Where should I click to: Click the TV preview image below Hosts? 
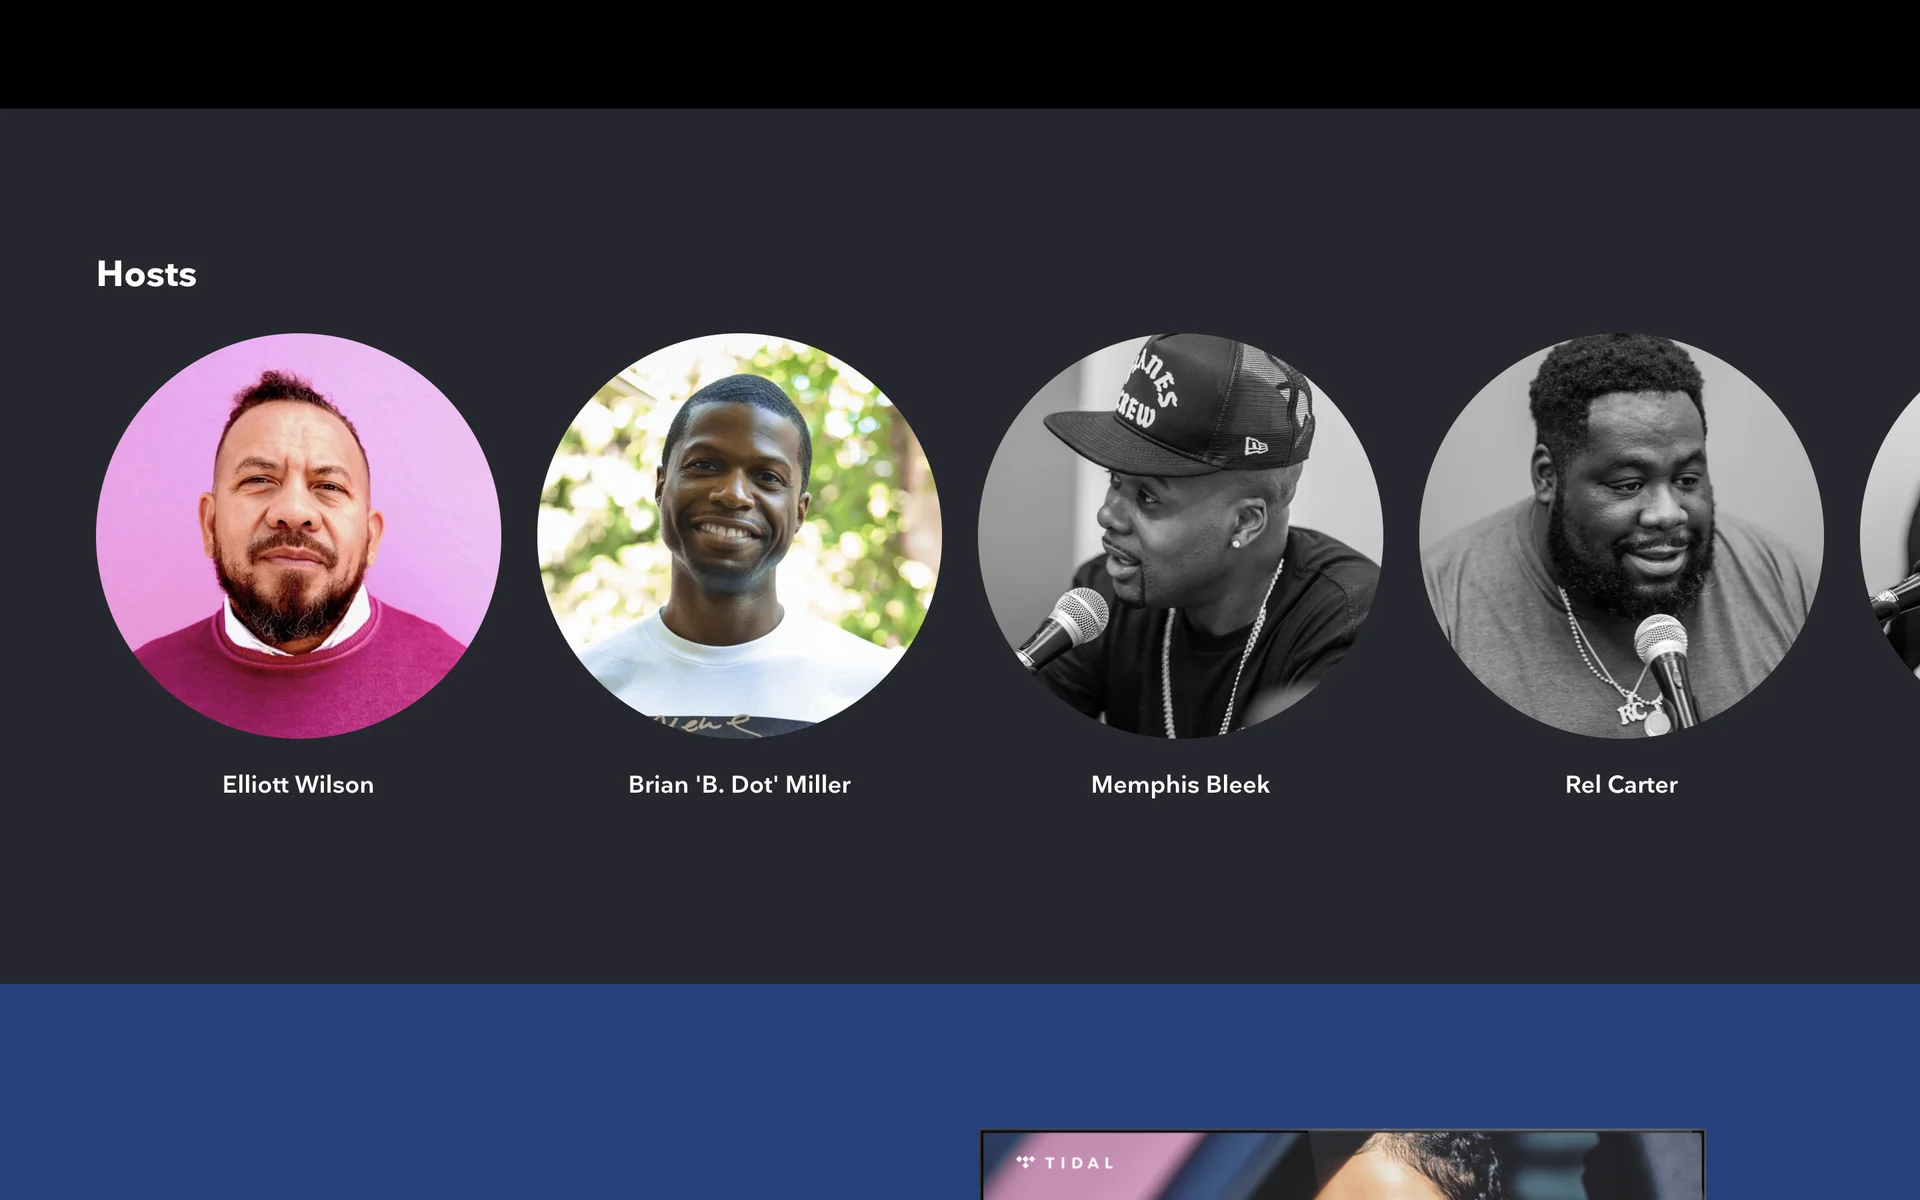pos(1342,1165)
